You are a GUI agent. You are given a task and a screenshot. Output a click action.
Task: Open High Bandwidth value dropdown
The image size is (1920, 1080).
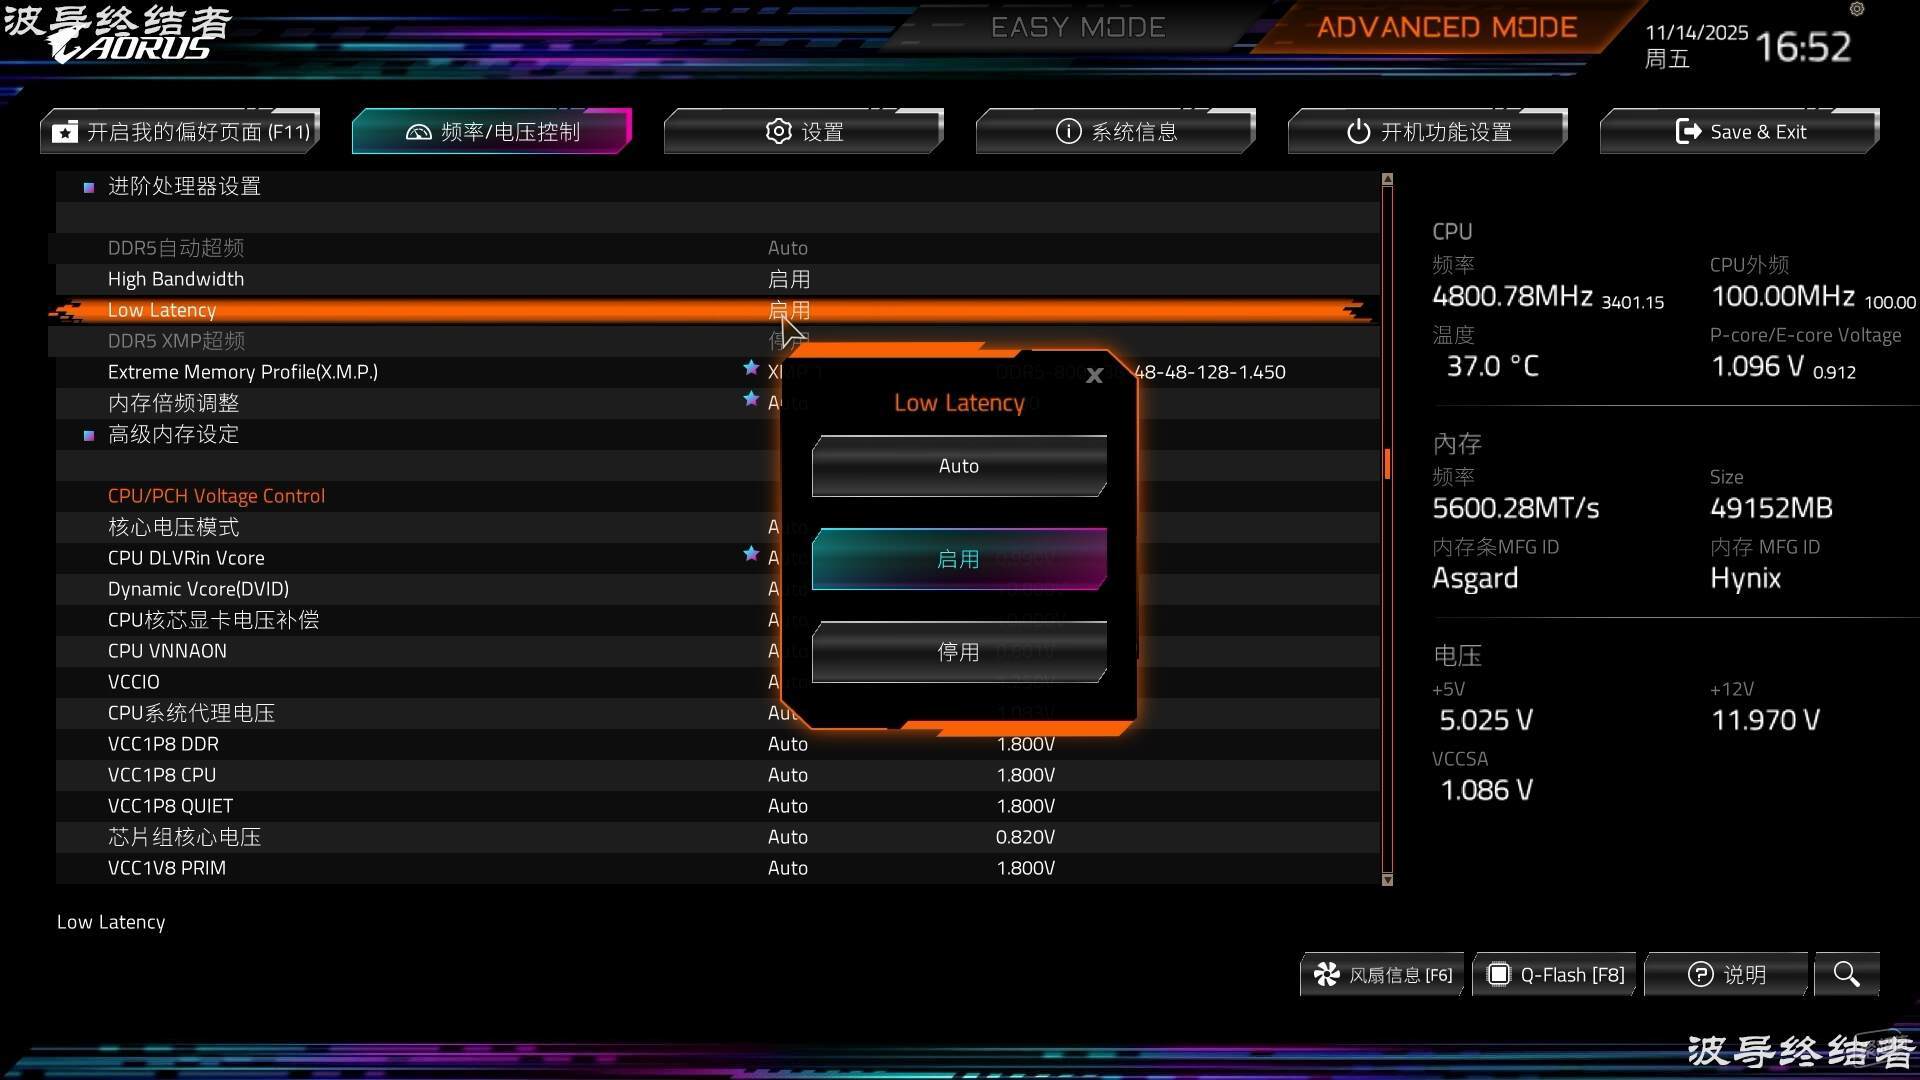point(788,279)
